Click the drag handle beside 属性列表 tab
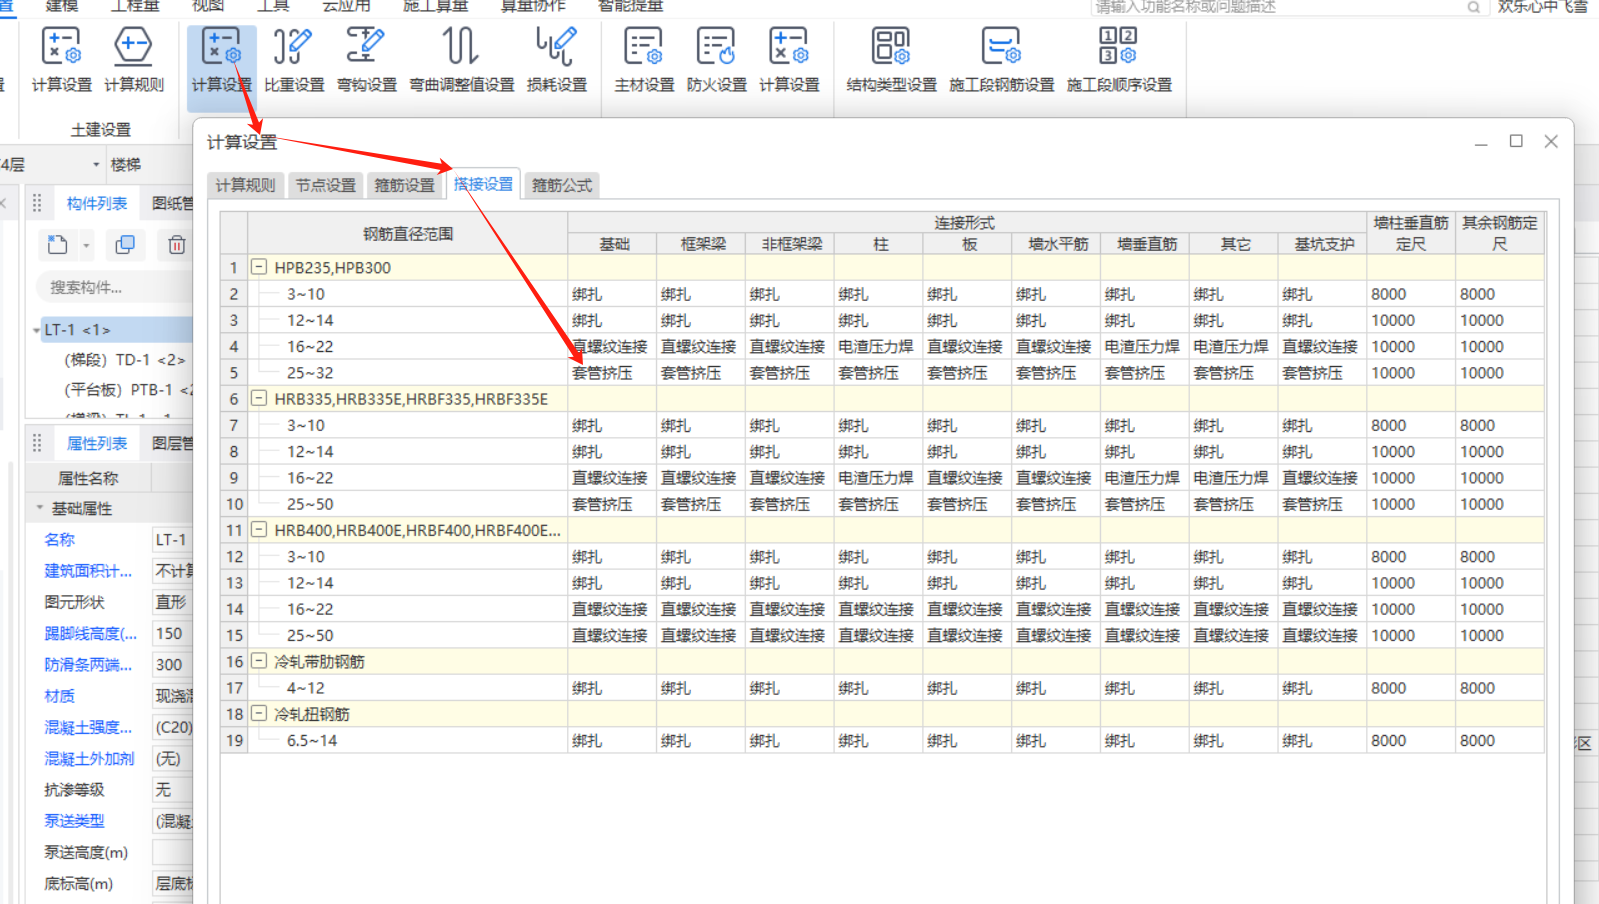 click(37, 443)
